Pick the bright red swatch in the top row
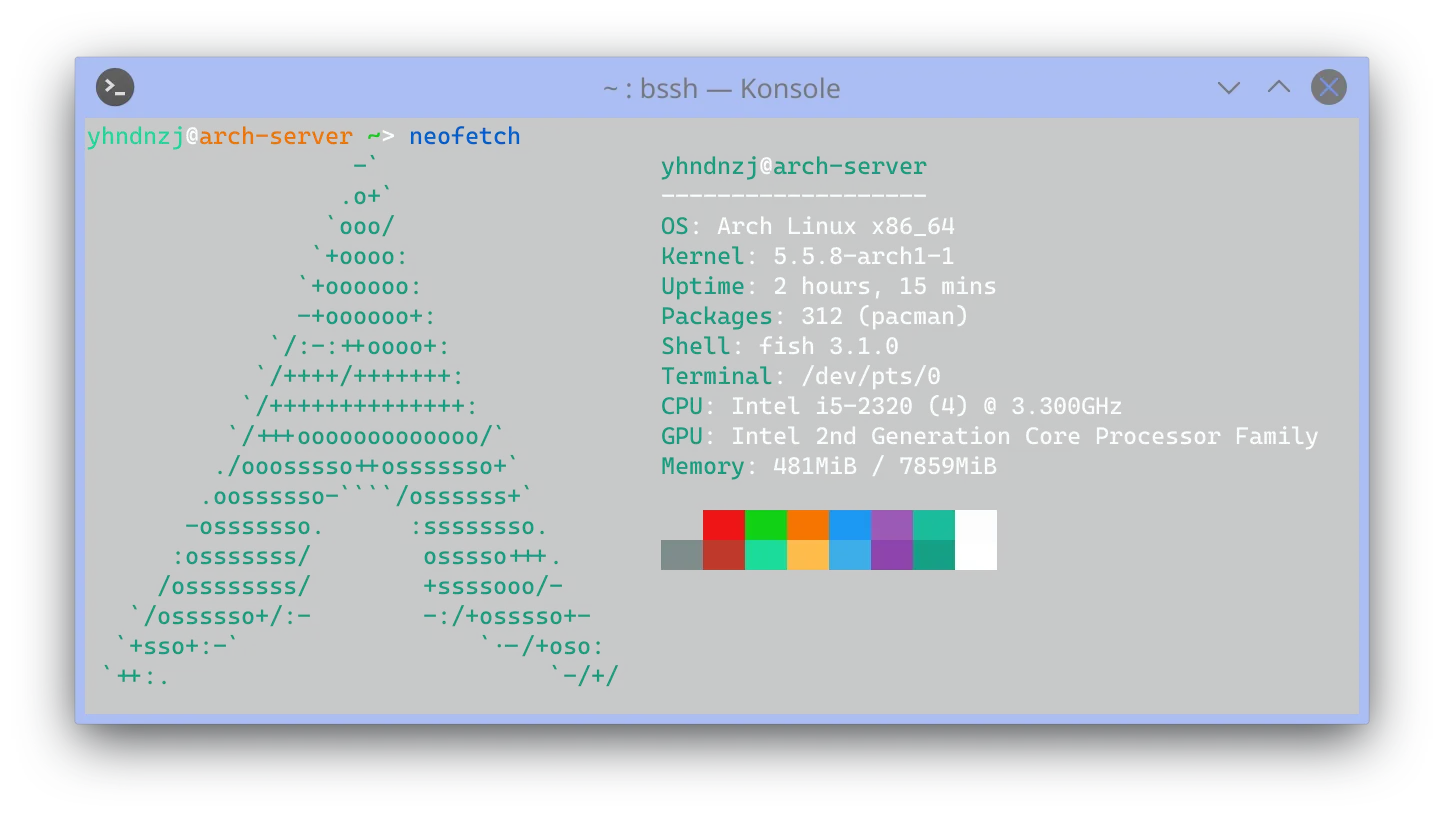Screen dimensions: 1444x817 point(724,525)
